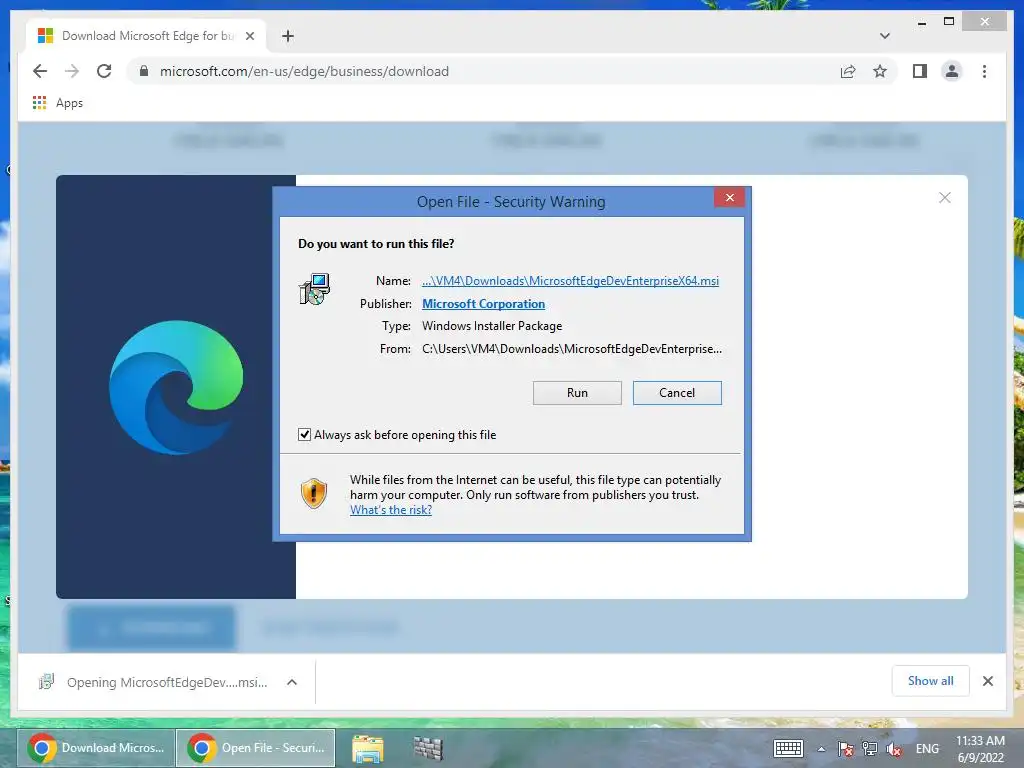This screenshot has height=768, width=1024.
Task: Click the Microsoft Edge logo image
Action: (x=176, y=387)
